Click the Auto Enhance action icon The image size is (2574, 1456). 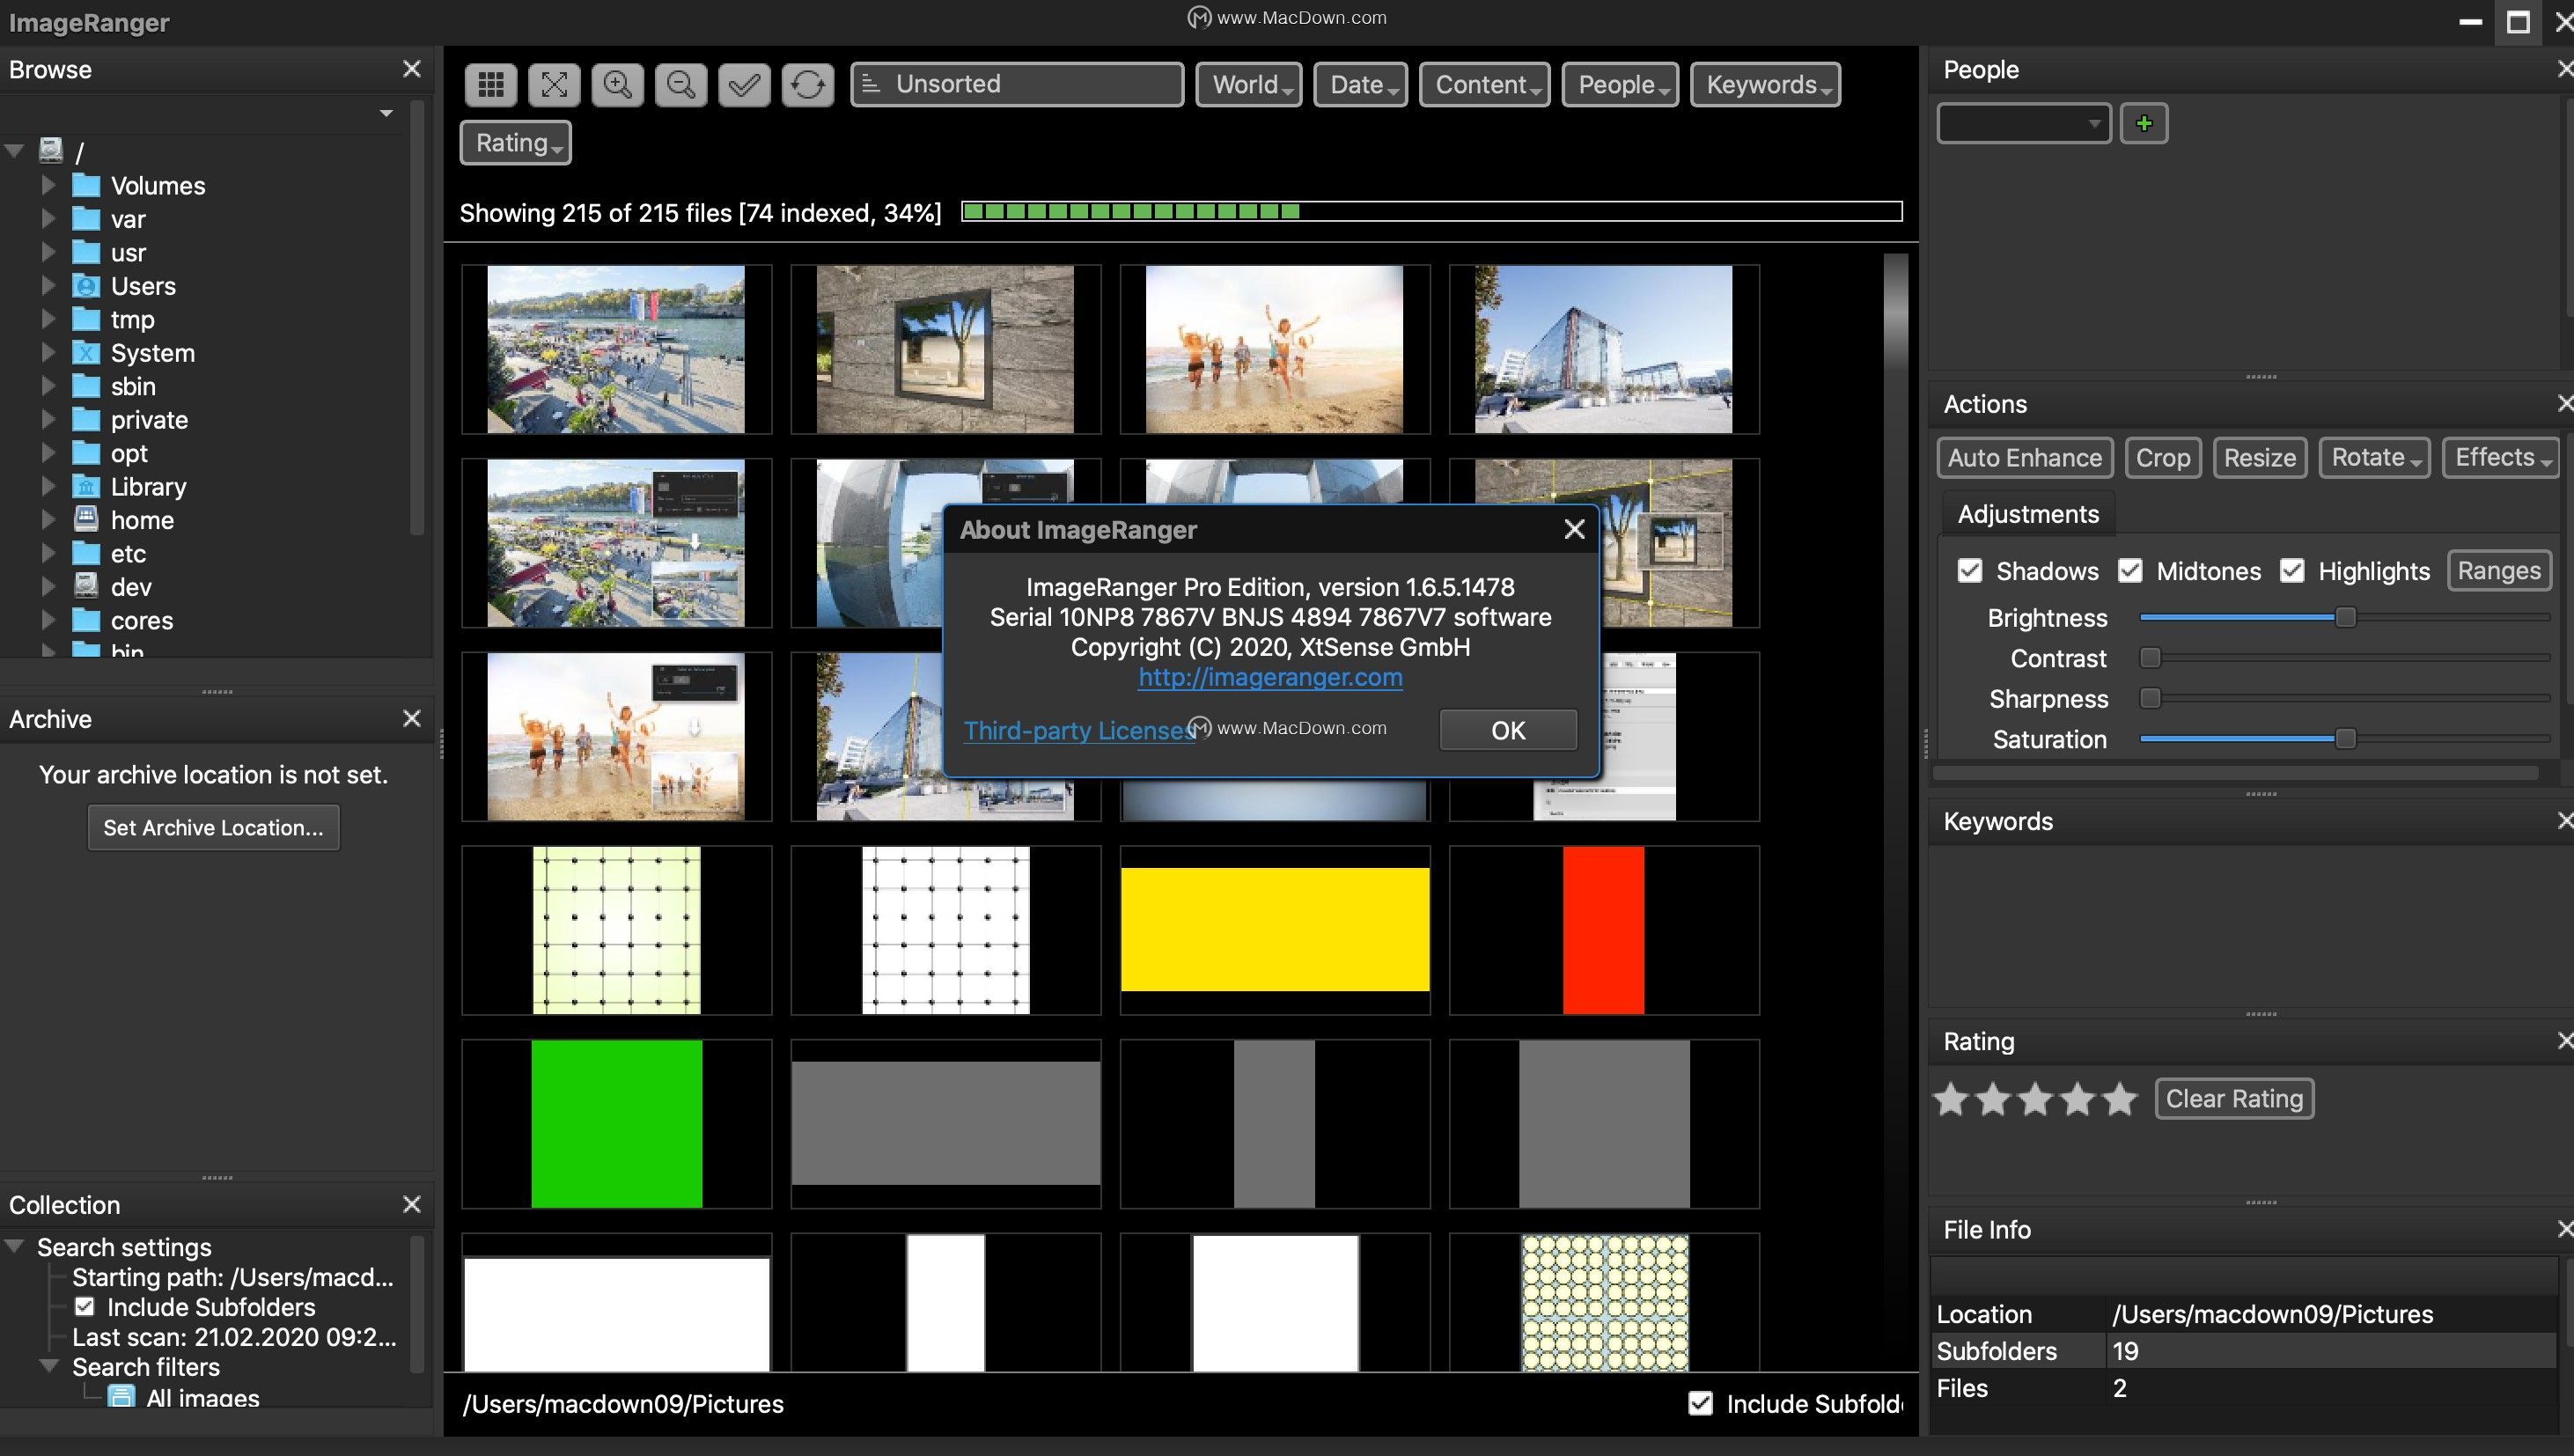coord(2024,456)
